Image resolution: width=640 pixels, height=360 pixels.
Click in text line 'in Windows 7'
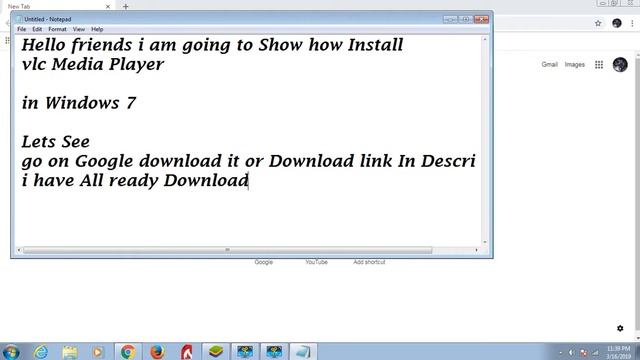(x=79, y=103)
